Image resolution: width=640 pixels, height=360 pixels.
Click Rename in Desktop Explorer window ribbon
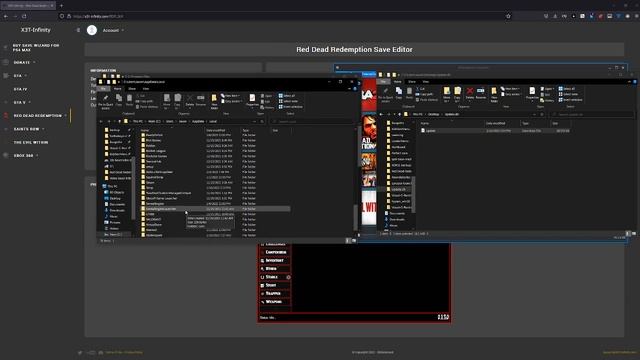click(481, 93)
